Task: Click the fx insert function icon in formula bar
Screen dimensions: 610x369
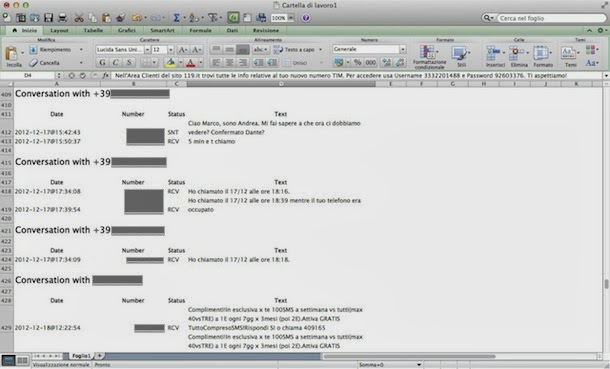Action: pos(105,75)
